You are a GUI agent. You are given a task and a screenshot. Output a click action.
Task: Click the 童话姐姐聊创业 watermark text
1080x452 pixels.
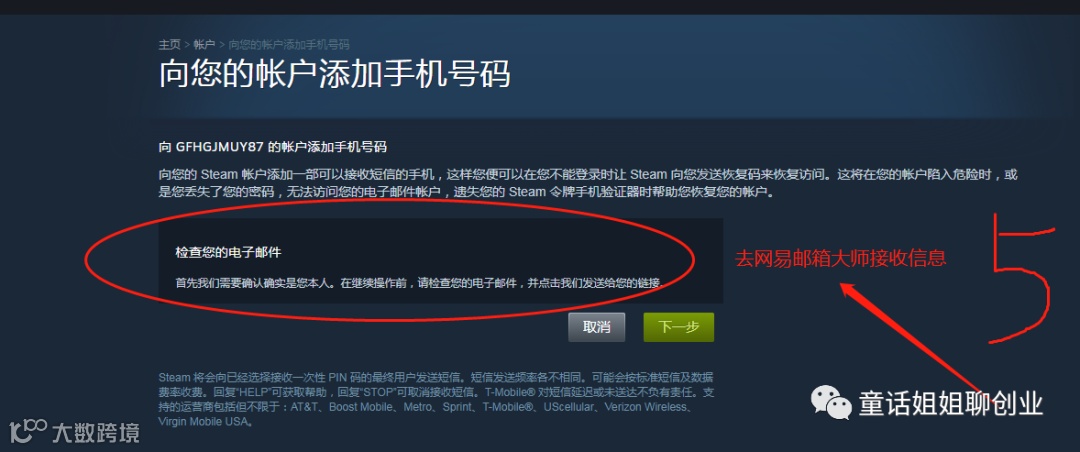(x=951, y=404)
